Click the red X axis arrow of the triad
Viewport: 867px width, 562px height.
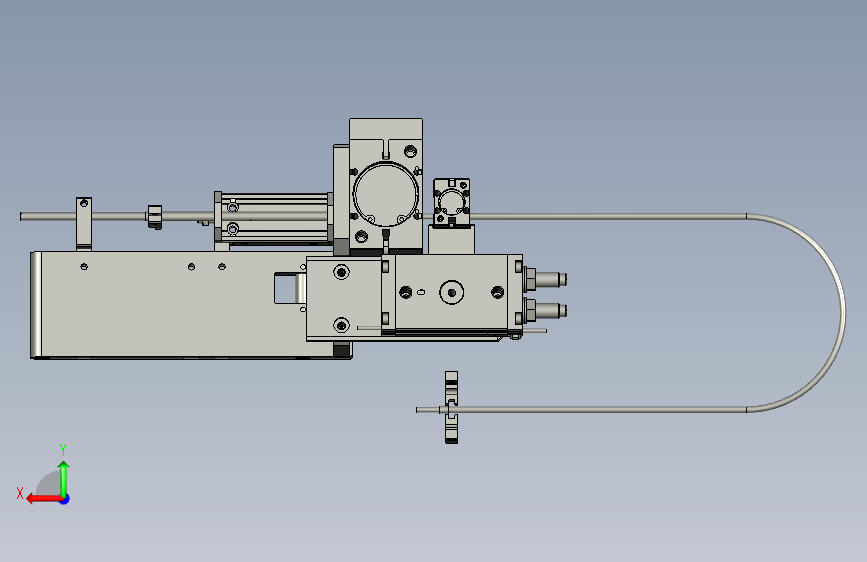point(44,499)
